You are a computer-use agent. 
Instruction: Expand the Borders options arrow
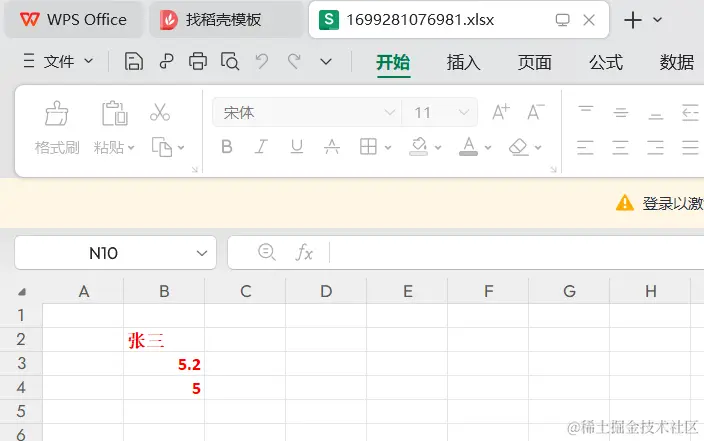pos(388,147)
